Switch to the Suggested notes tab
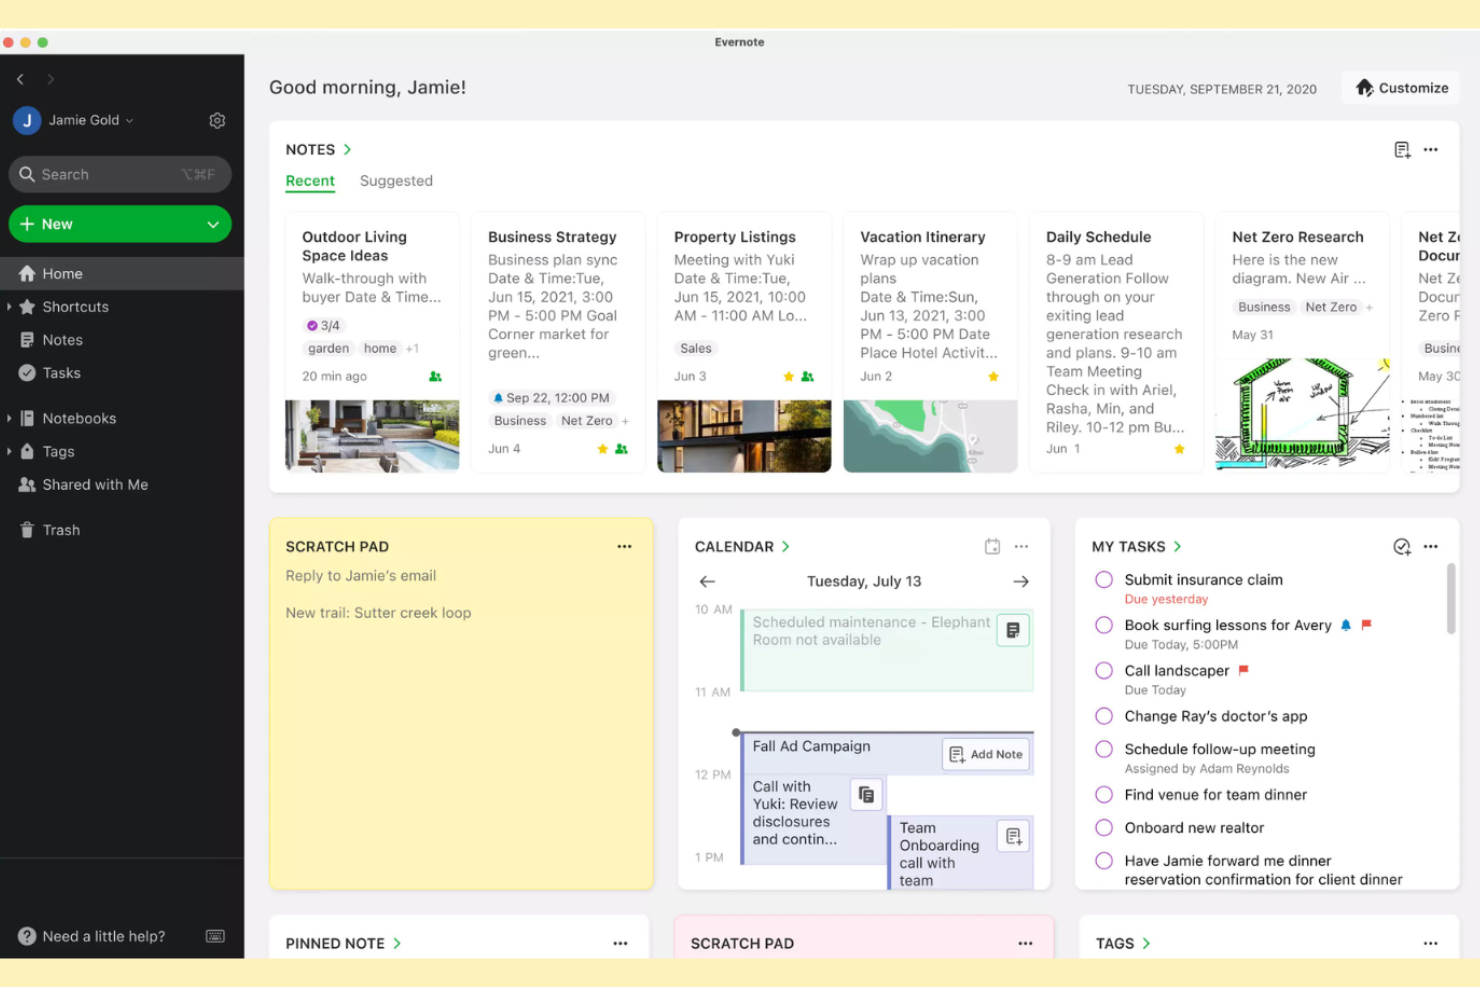 click(396, 181)
